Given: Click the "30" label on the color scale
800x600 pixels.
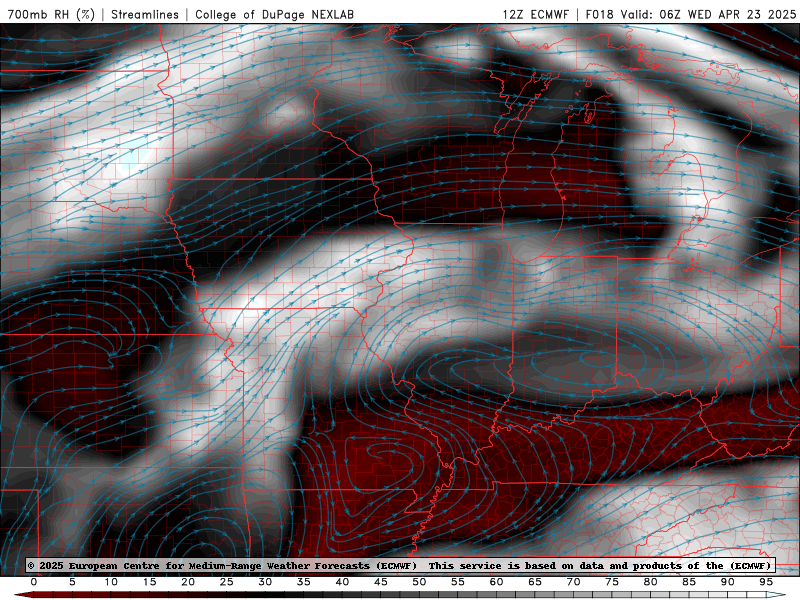Looking at the screenshot, I should tap(265, 582).
